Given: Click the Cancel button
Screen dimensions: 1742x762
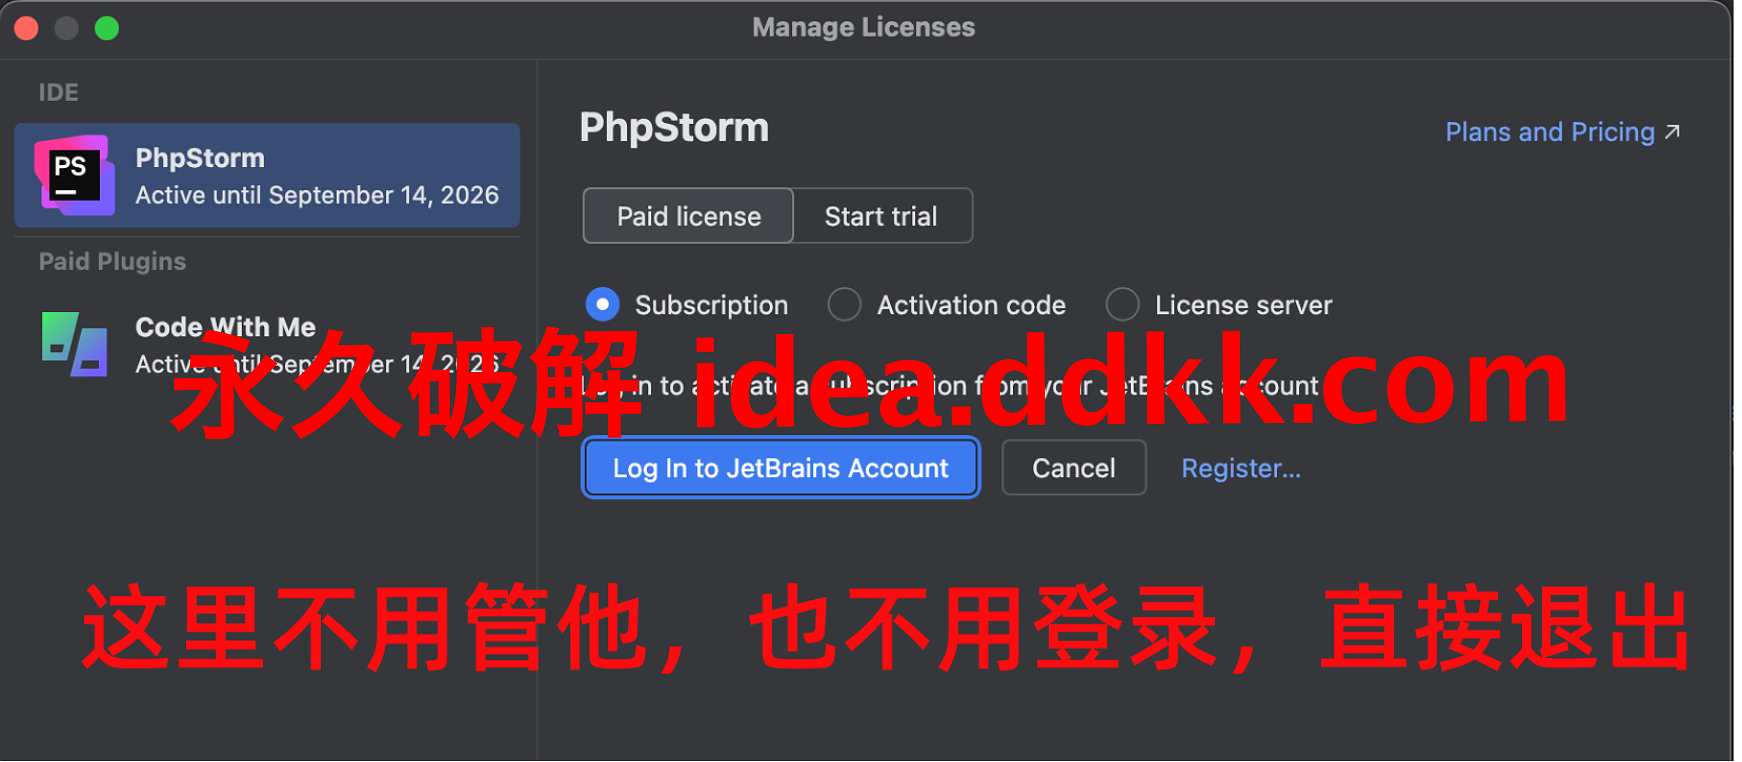Looking at the screenshot, I should pyautogui.click(x=1074, y=468).
